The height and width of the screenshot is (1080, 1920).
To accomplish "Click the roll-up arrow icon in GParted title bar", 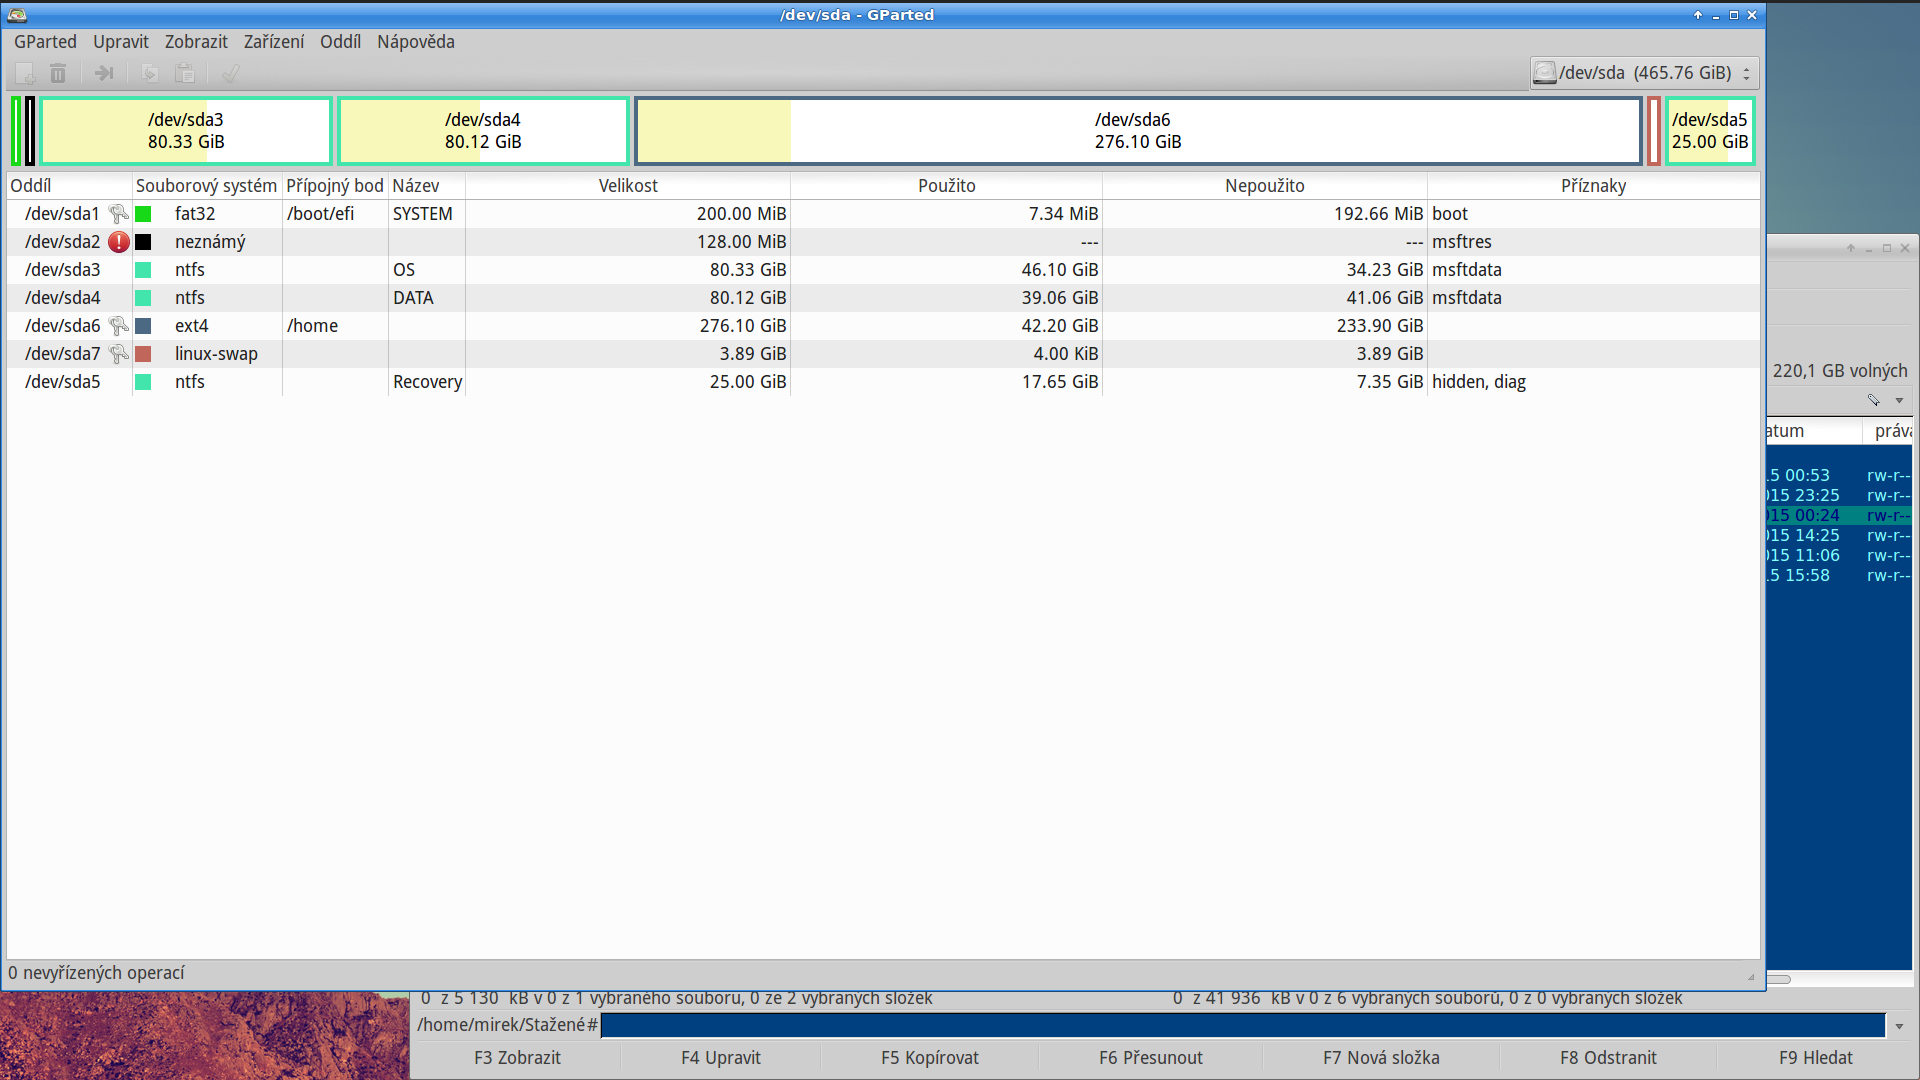I will point(1698,15).
